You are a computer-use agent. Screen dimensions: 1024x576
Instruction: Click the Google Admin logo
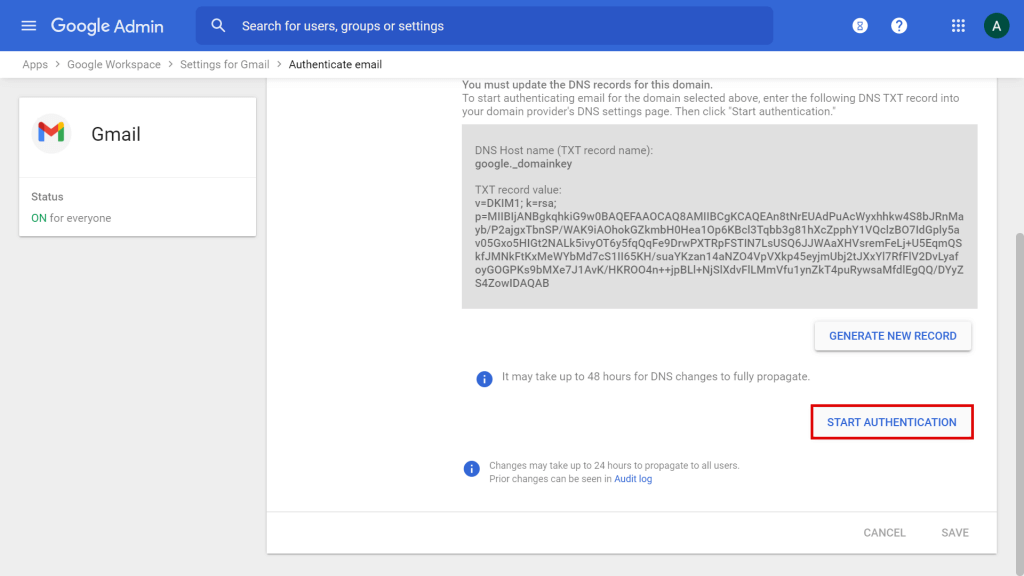click(x=107, y=26)
